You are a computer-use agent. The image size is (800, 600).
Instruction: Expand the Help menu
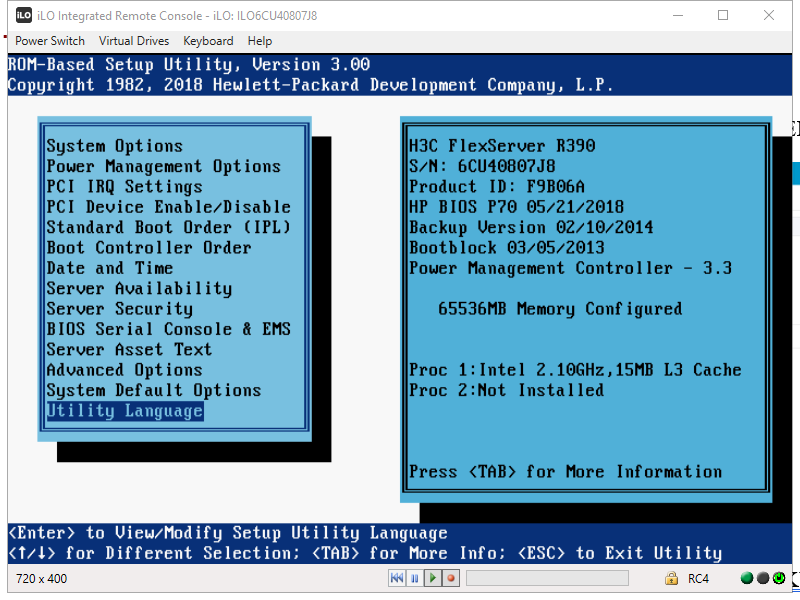tap(259, 41)
